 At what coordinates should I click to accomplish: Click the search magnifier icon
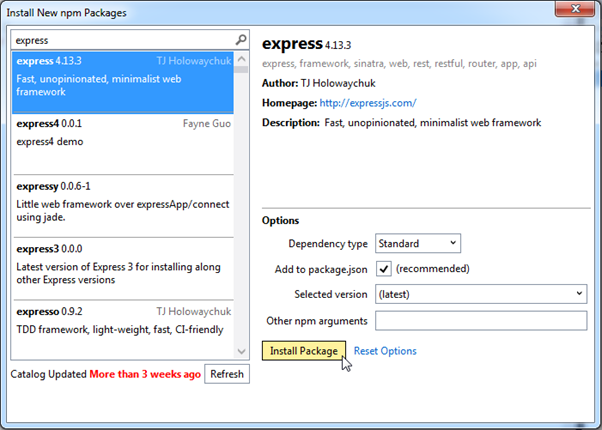click(240, 40)
